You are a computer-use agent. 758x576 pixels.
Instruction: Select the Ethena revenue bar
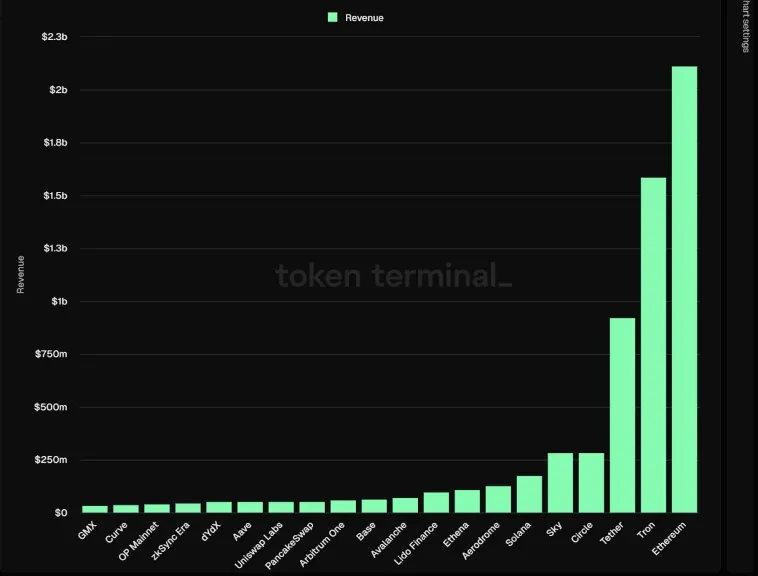coord(467,501)
